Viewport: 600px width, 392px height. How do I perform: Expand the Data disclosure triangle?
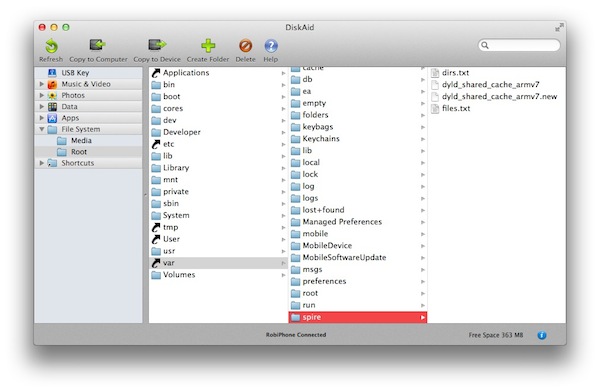42,106
